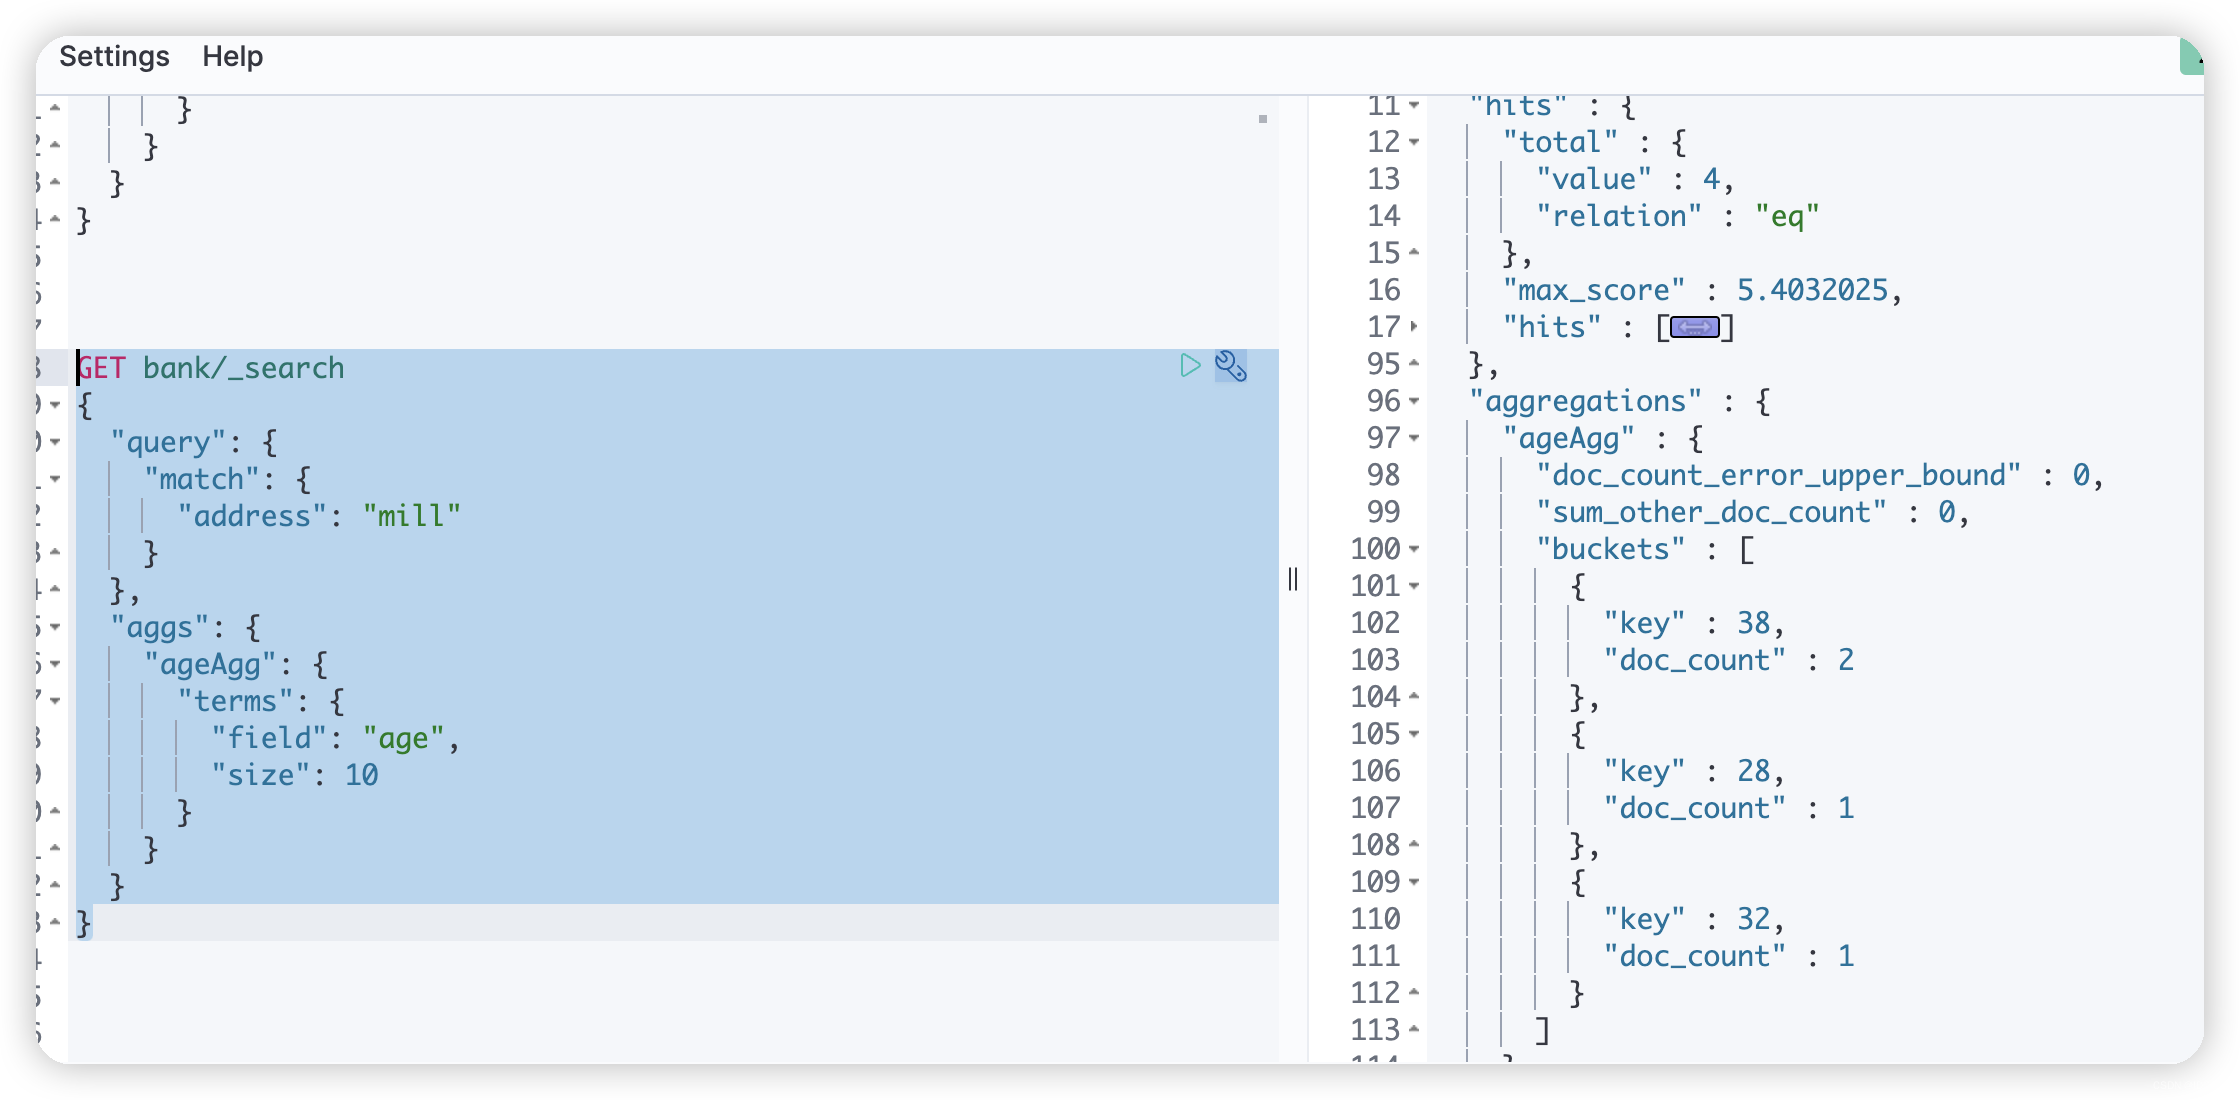Collapse the bucket starting at line 109
Viewport: 2240px width, 1100px height.
(x=1413, y=882)
